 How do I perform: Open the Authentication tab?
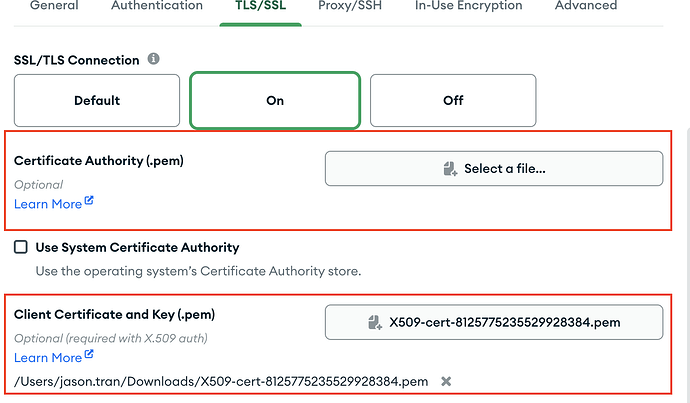[x=157, y=6]
